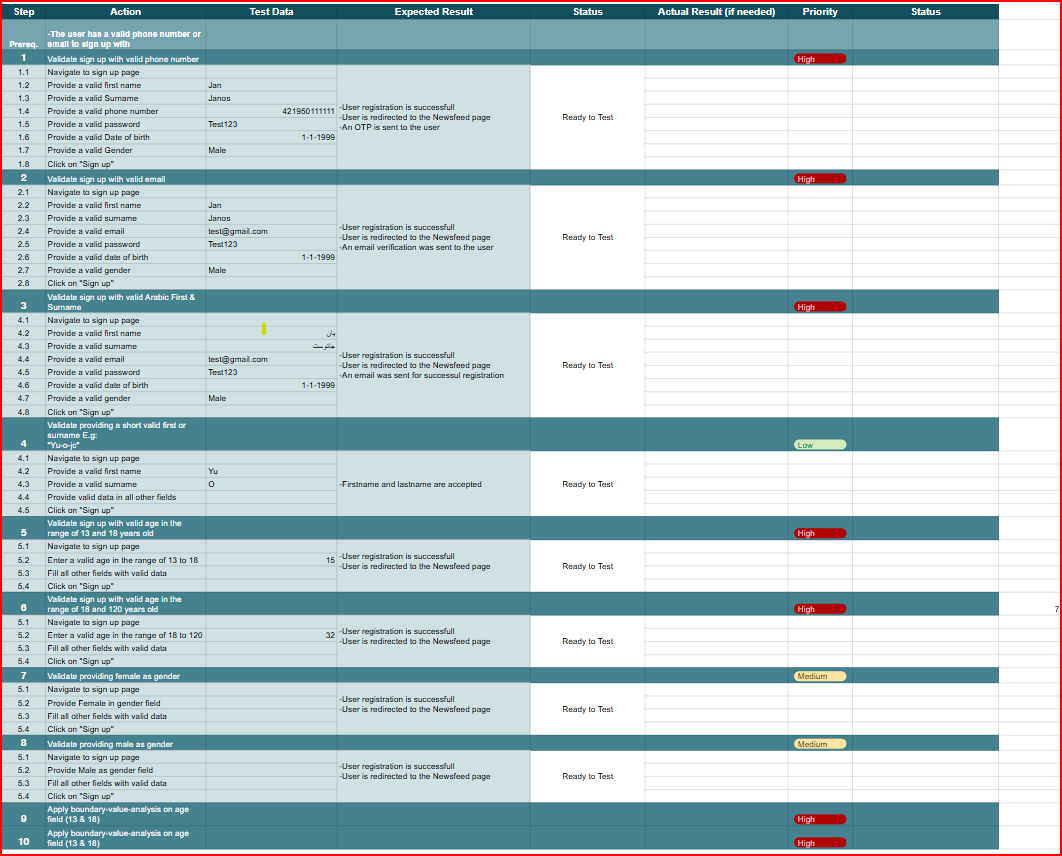Select the "Validate sign up with valid Arabic" row title
Image resolution: width=1062 pixels, height=856 pixels.
125,302
